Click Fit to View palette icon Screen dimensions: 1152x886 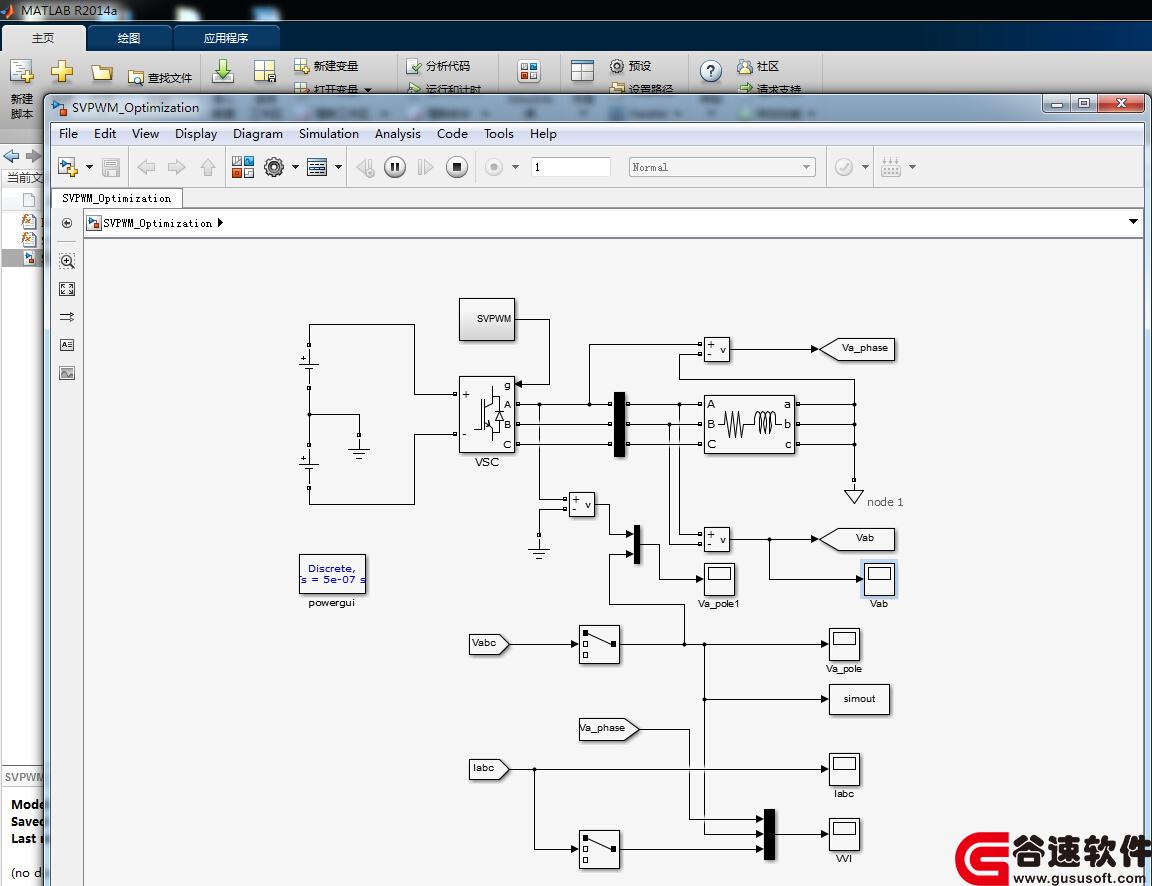(67, 289)
